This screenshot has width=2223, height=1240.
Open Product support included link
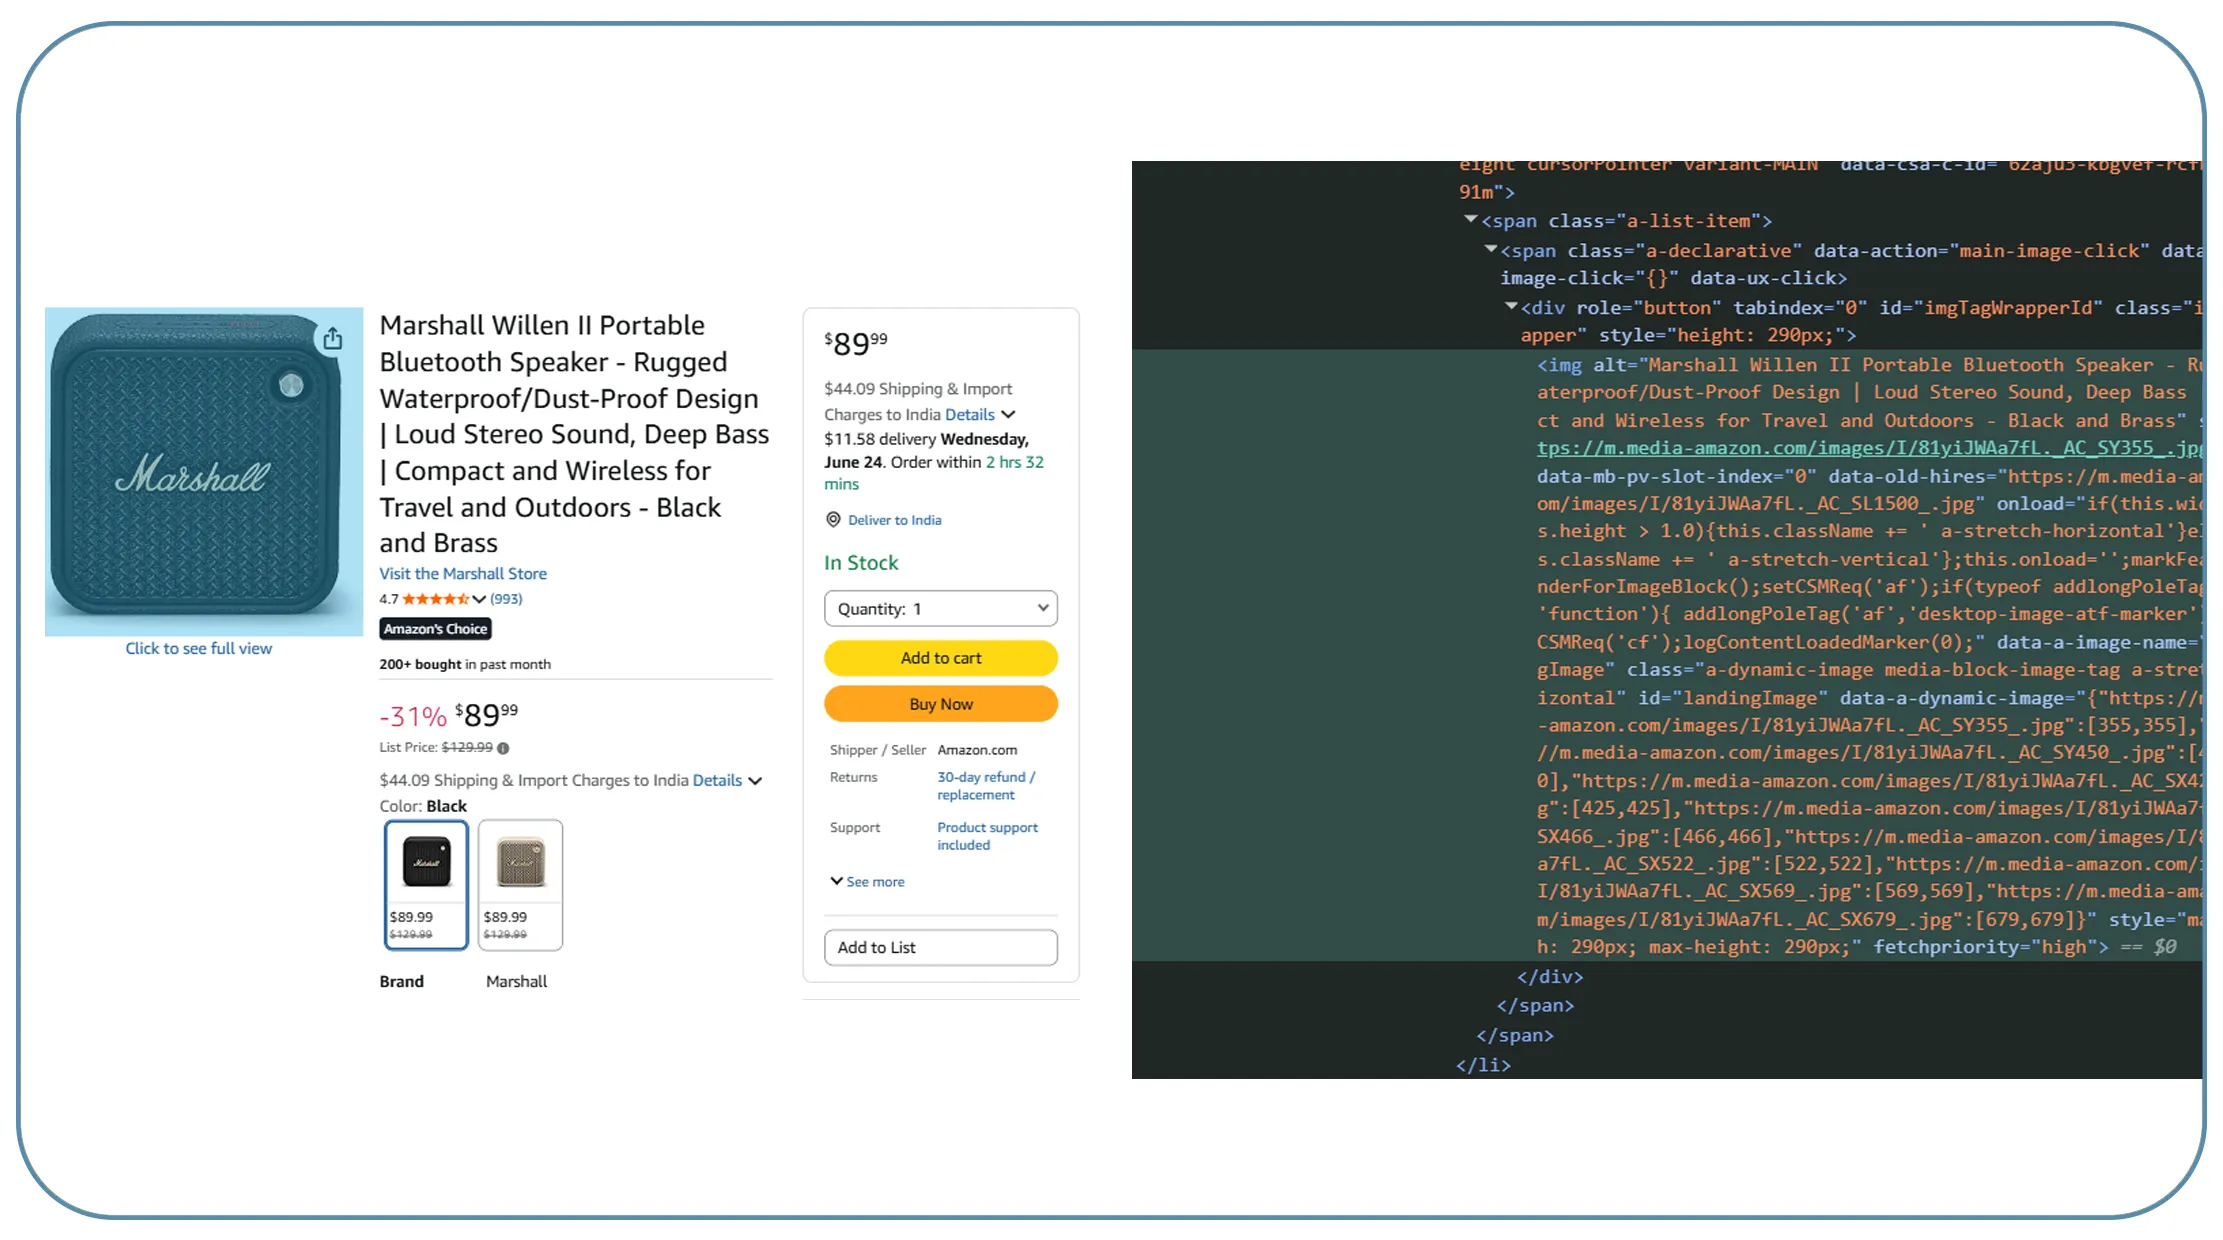987,836
